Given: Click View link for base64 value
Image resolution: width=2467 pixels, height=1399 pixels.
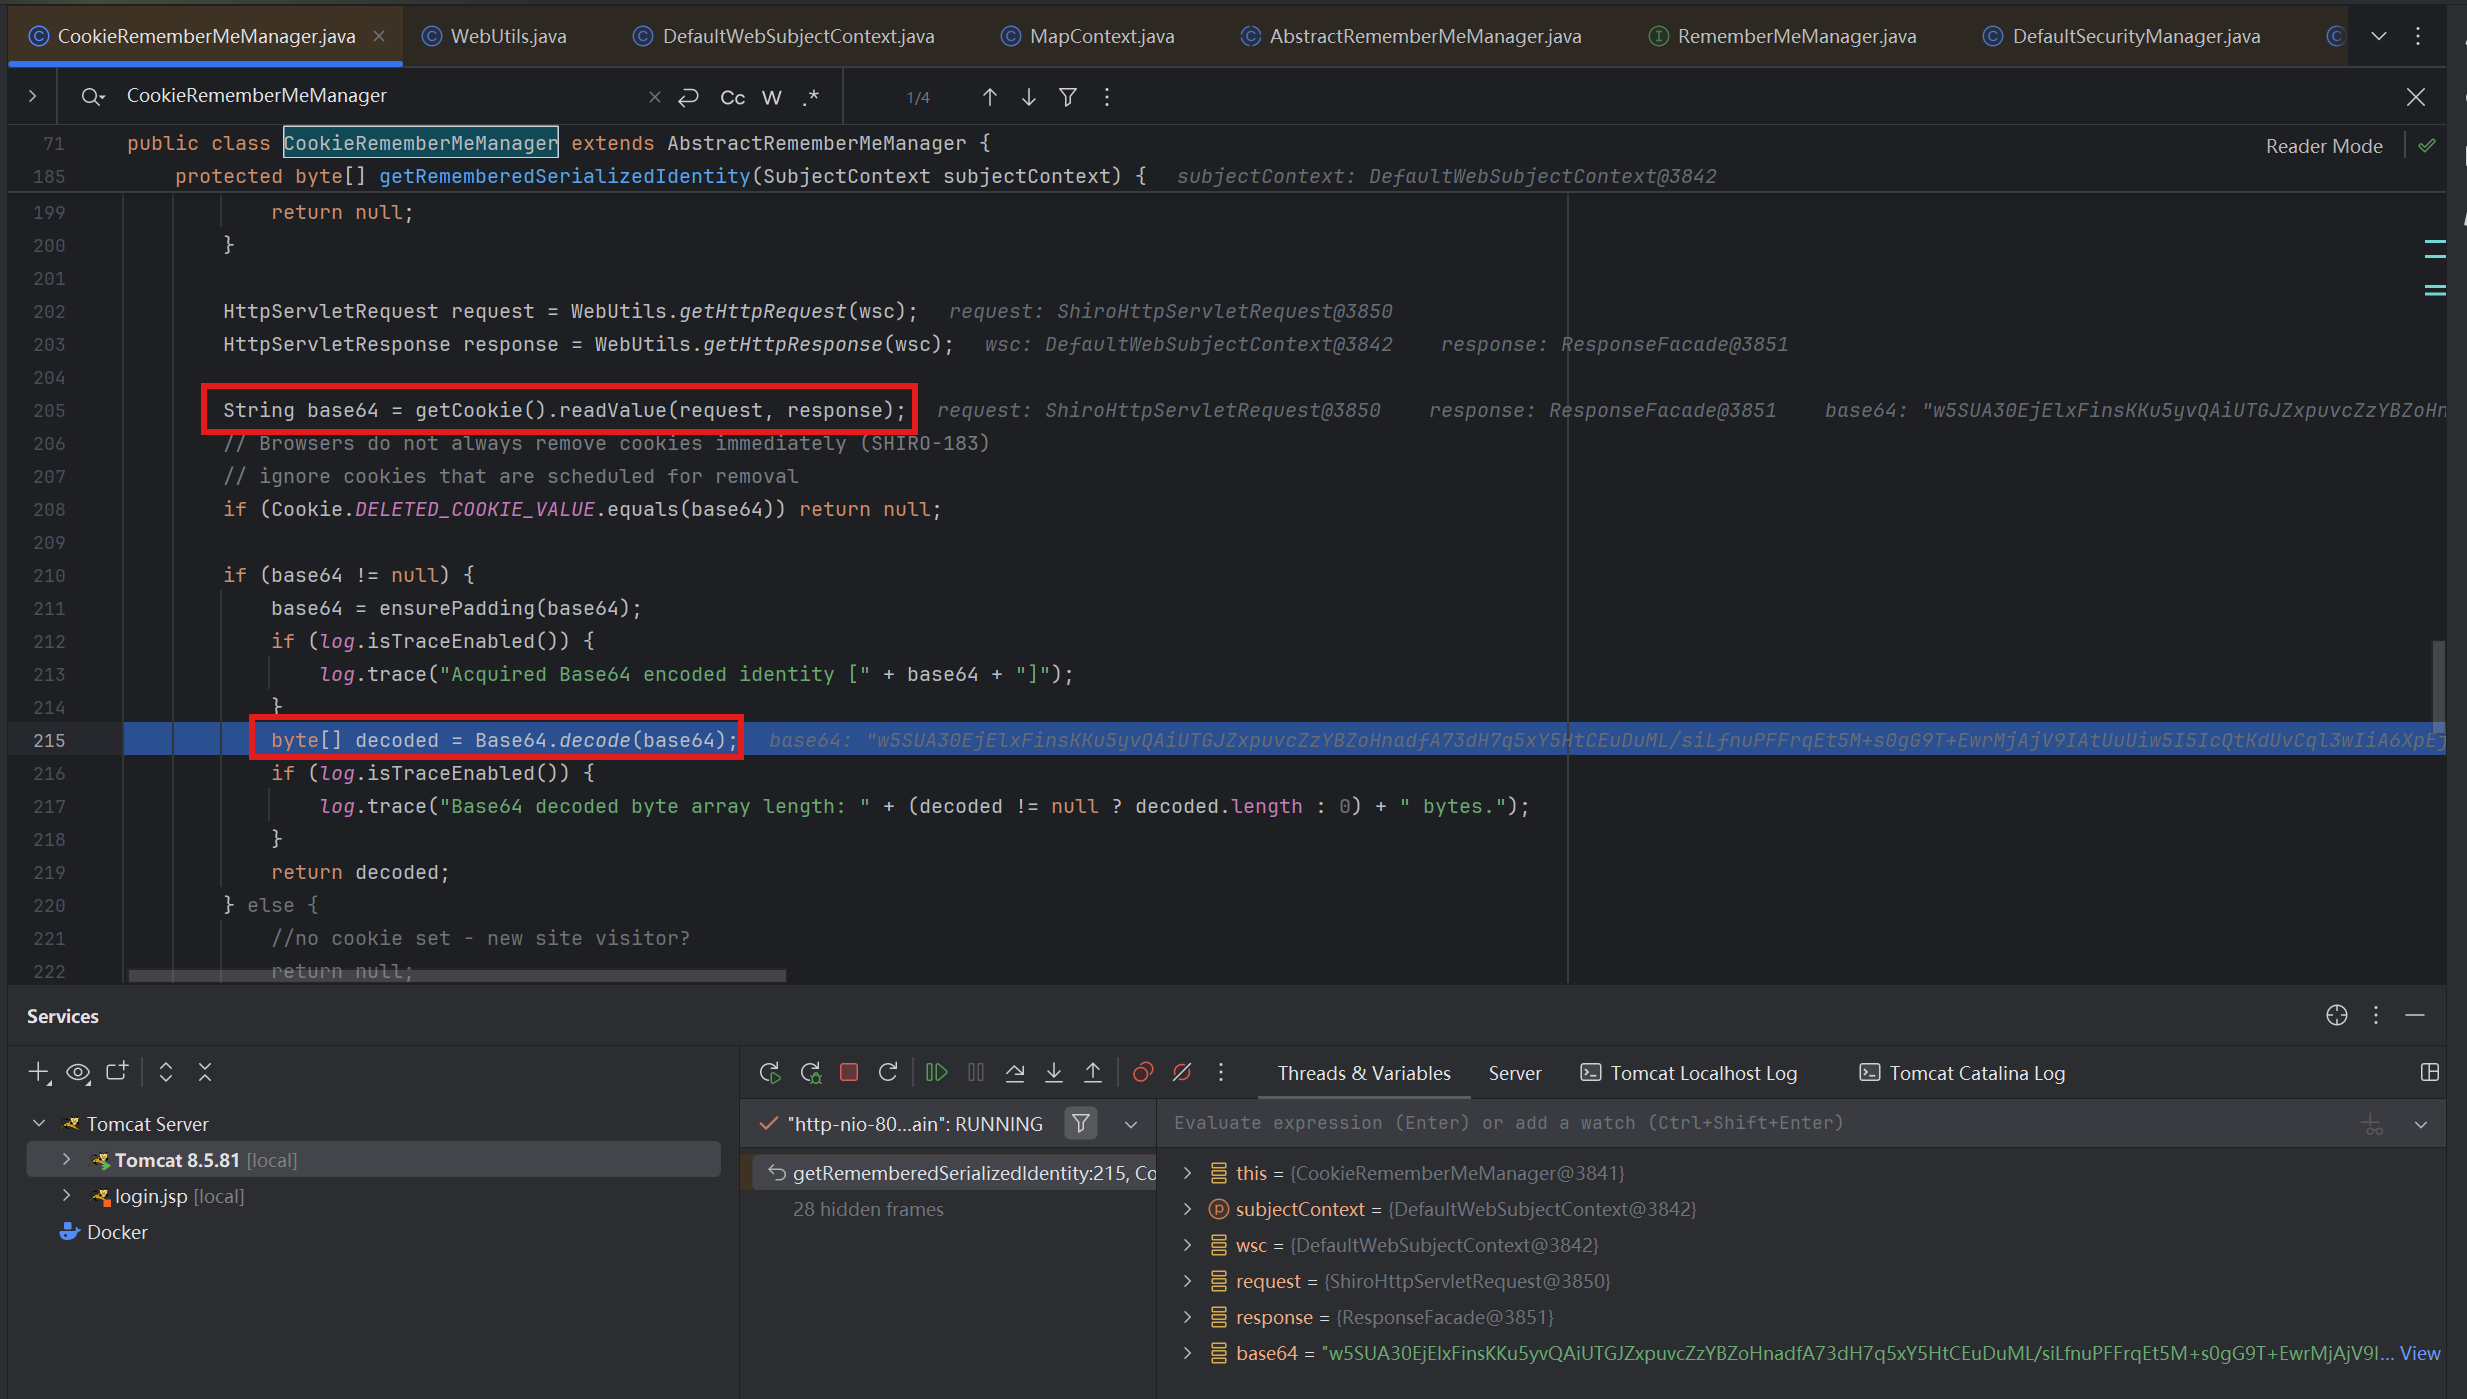Looking at the screenshot, I should [2420, 1353].
